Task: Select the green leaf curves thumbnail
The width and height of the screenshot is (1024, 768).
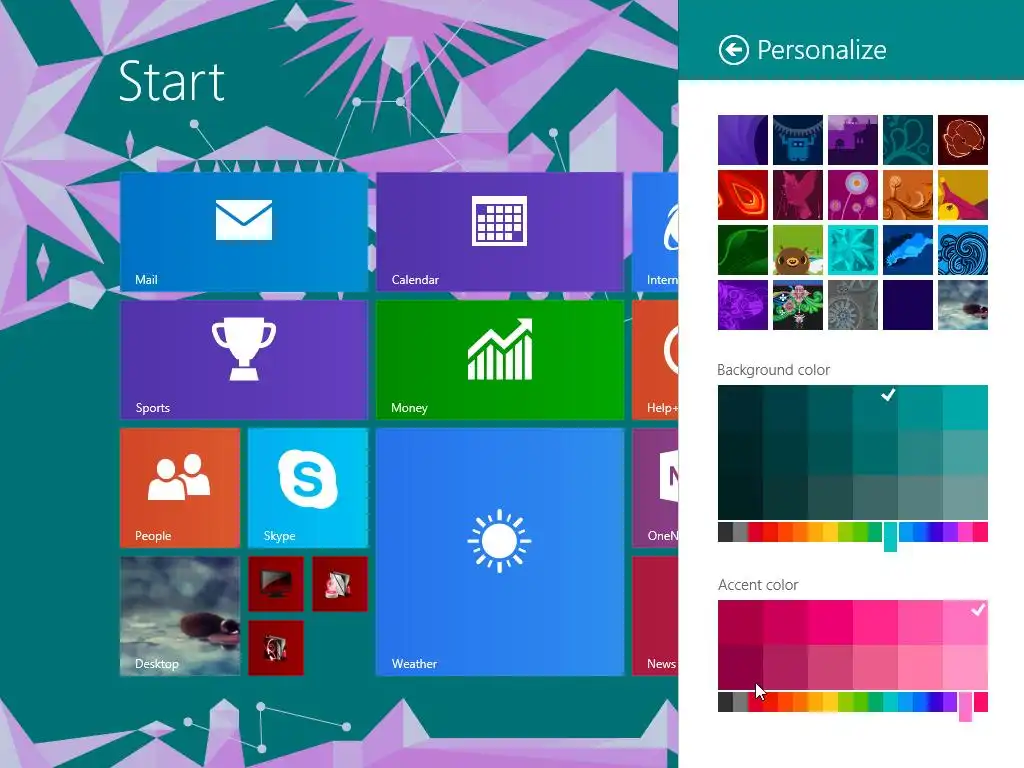Action: [743, 250]
